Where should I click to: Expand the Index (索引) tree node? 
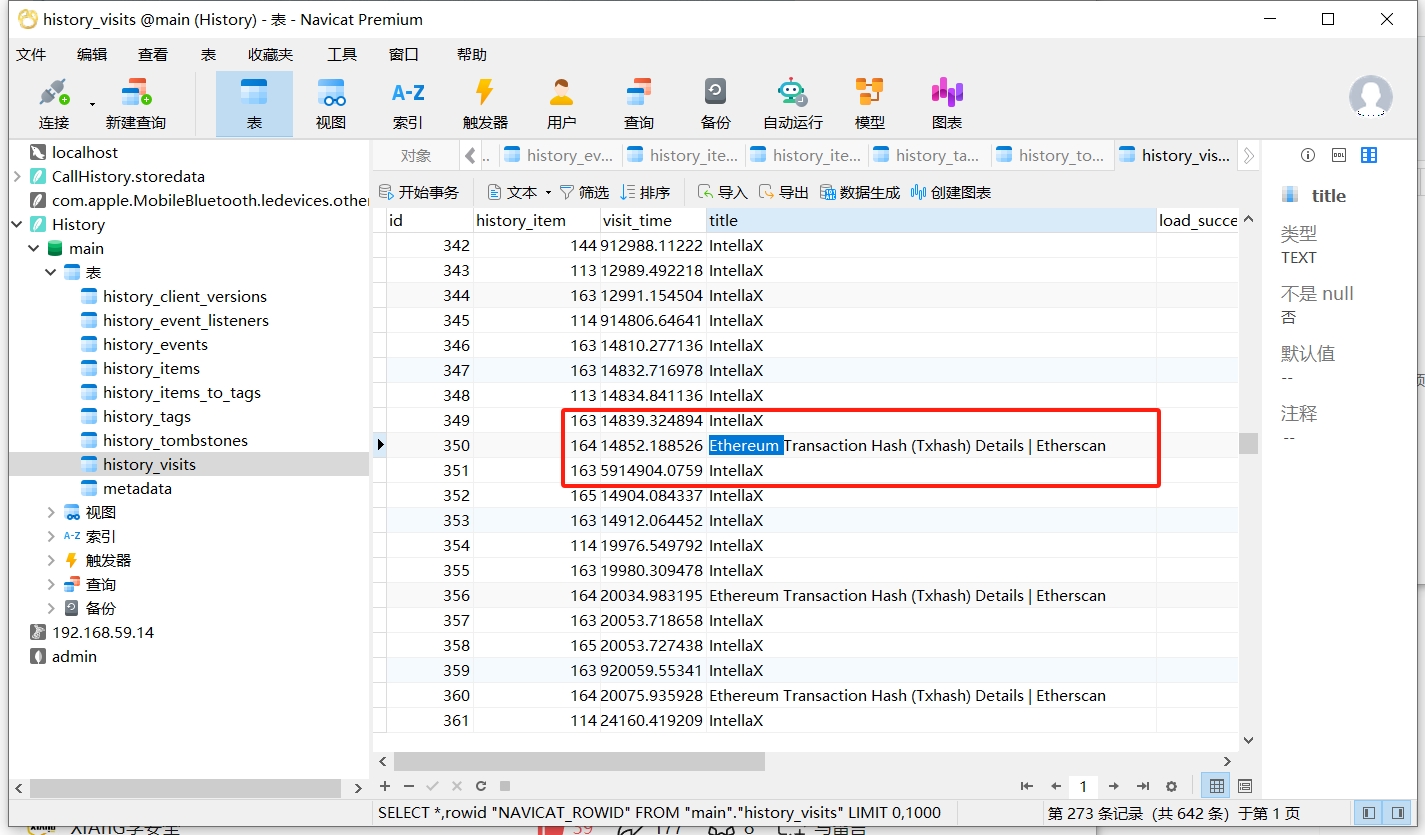tap(51, 536)
